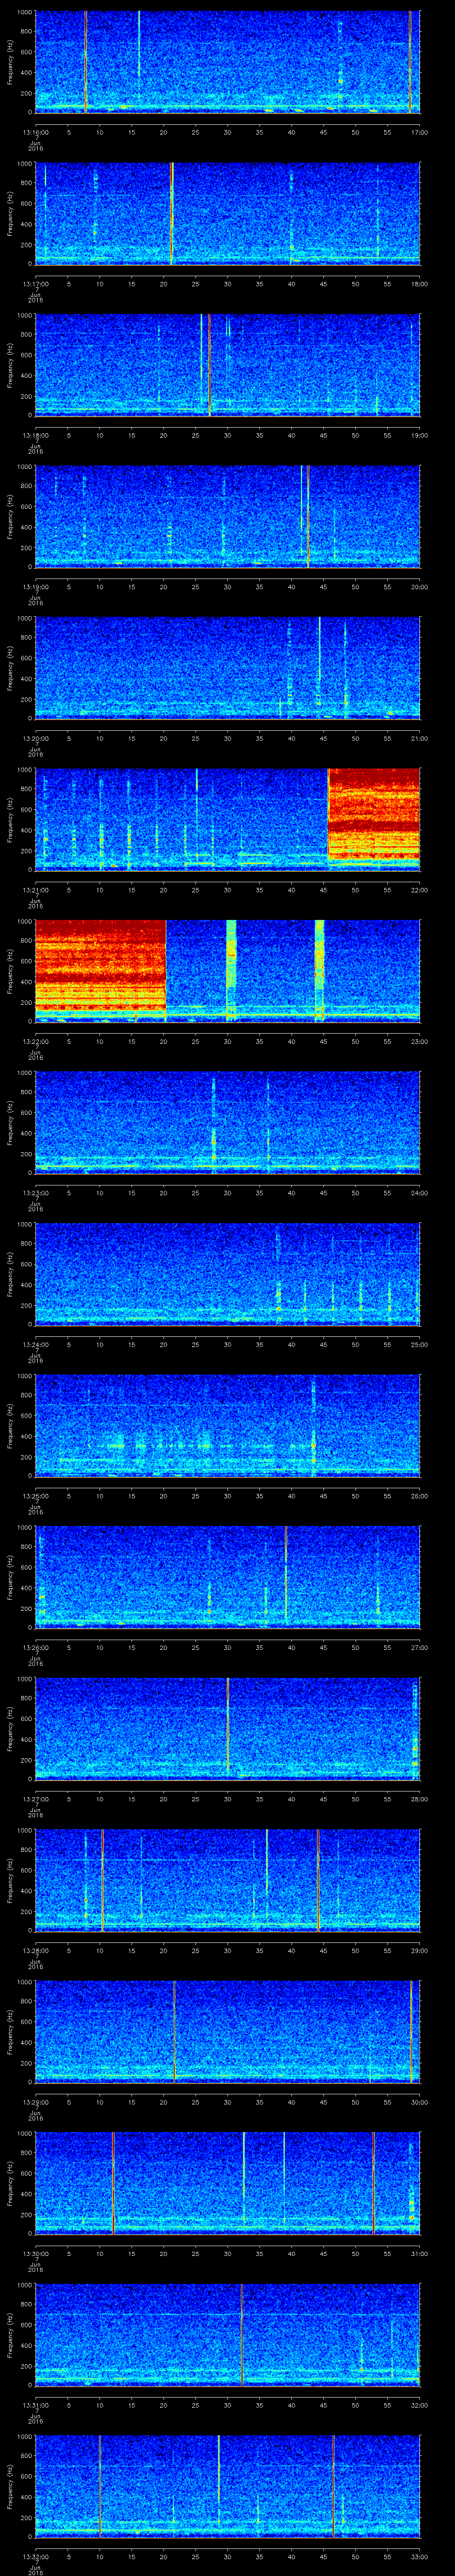Click the 23:00 end-of-axis label
455x2576 pixels.
[x=419, y=1041]
